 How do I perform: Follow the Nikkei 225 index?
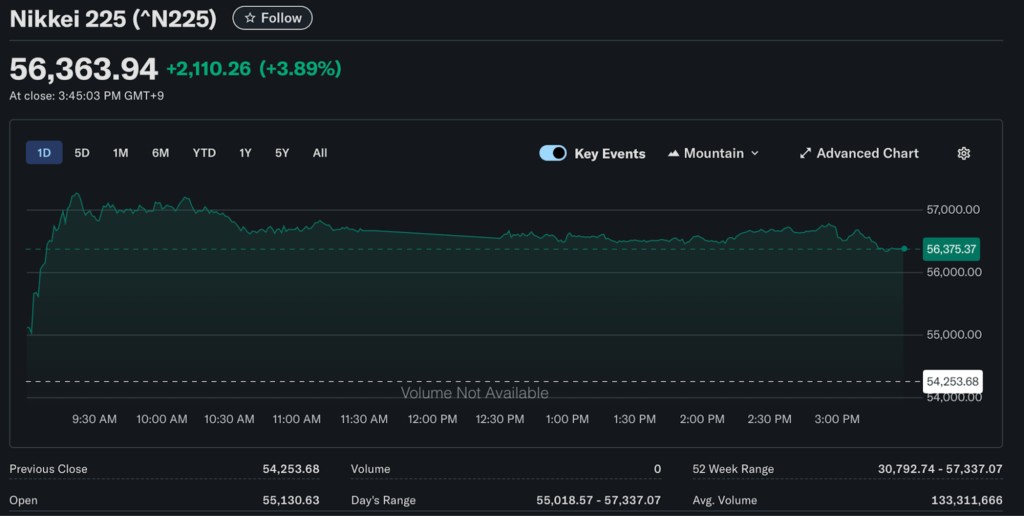point(273,18)
